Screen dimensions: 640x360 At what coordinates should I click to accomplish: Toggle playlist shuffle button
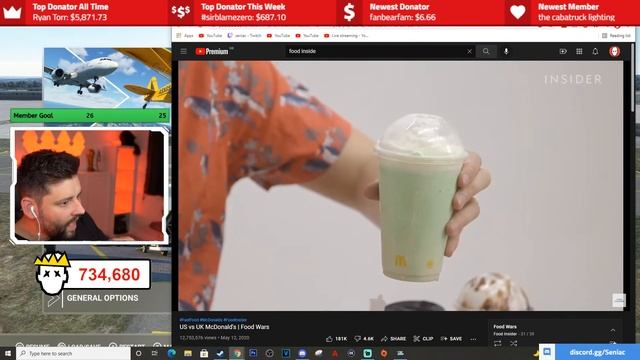[x=513, y=344]
